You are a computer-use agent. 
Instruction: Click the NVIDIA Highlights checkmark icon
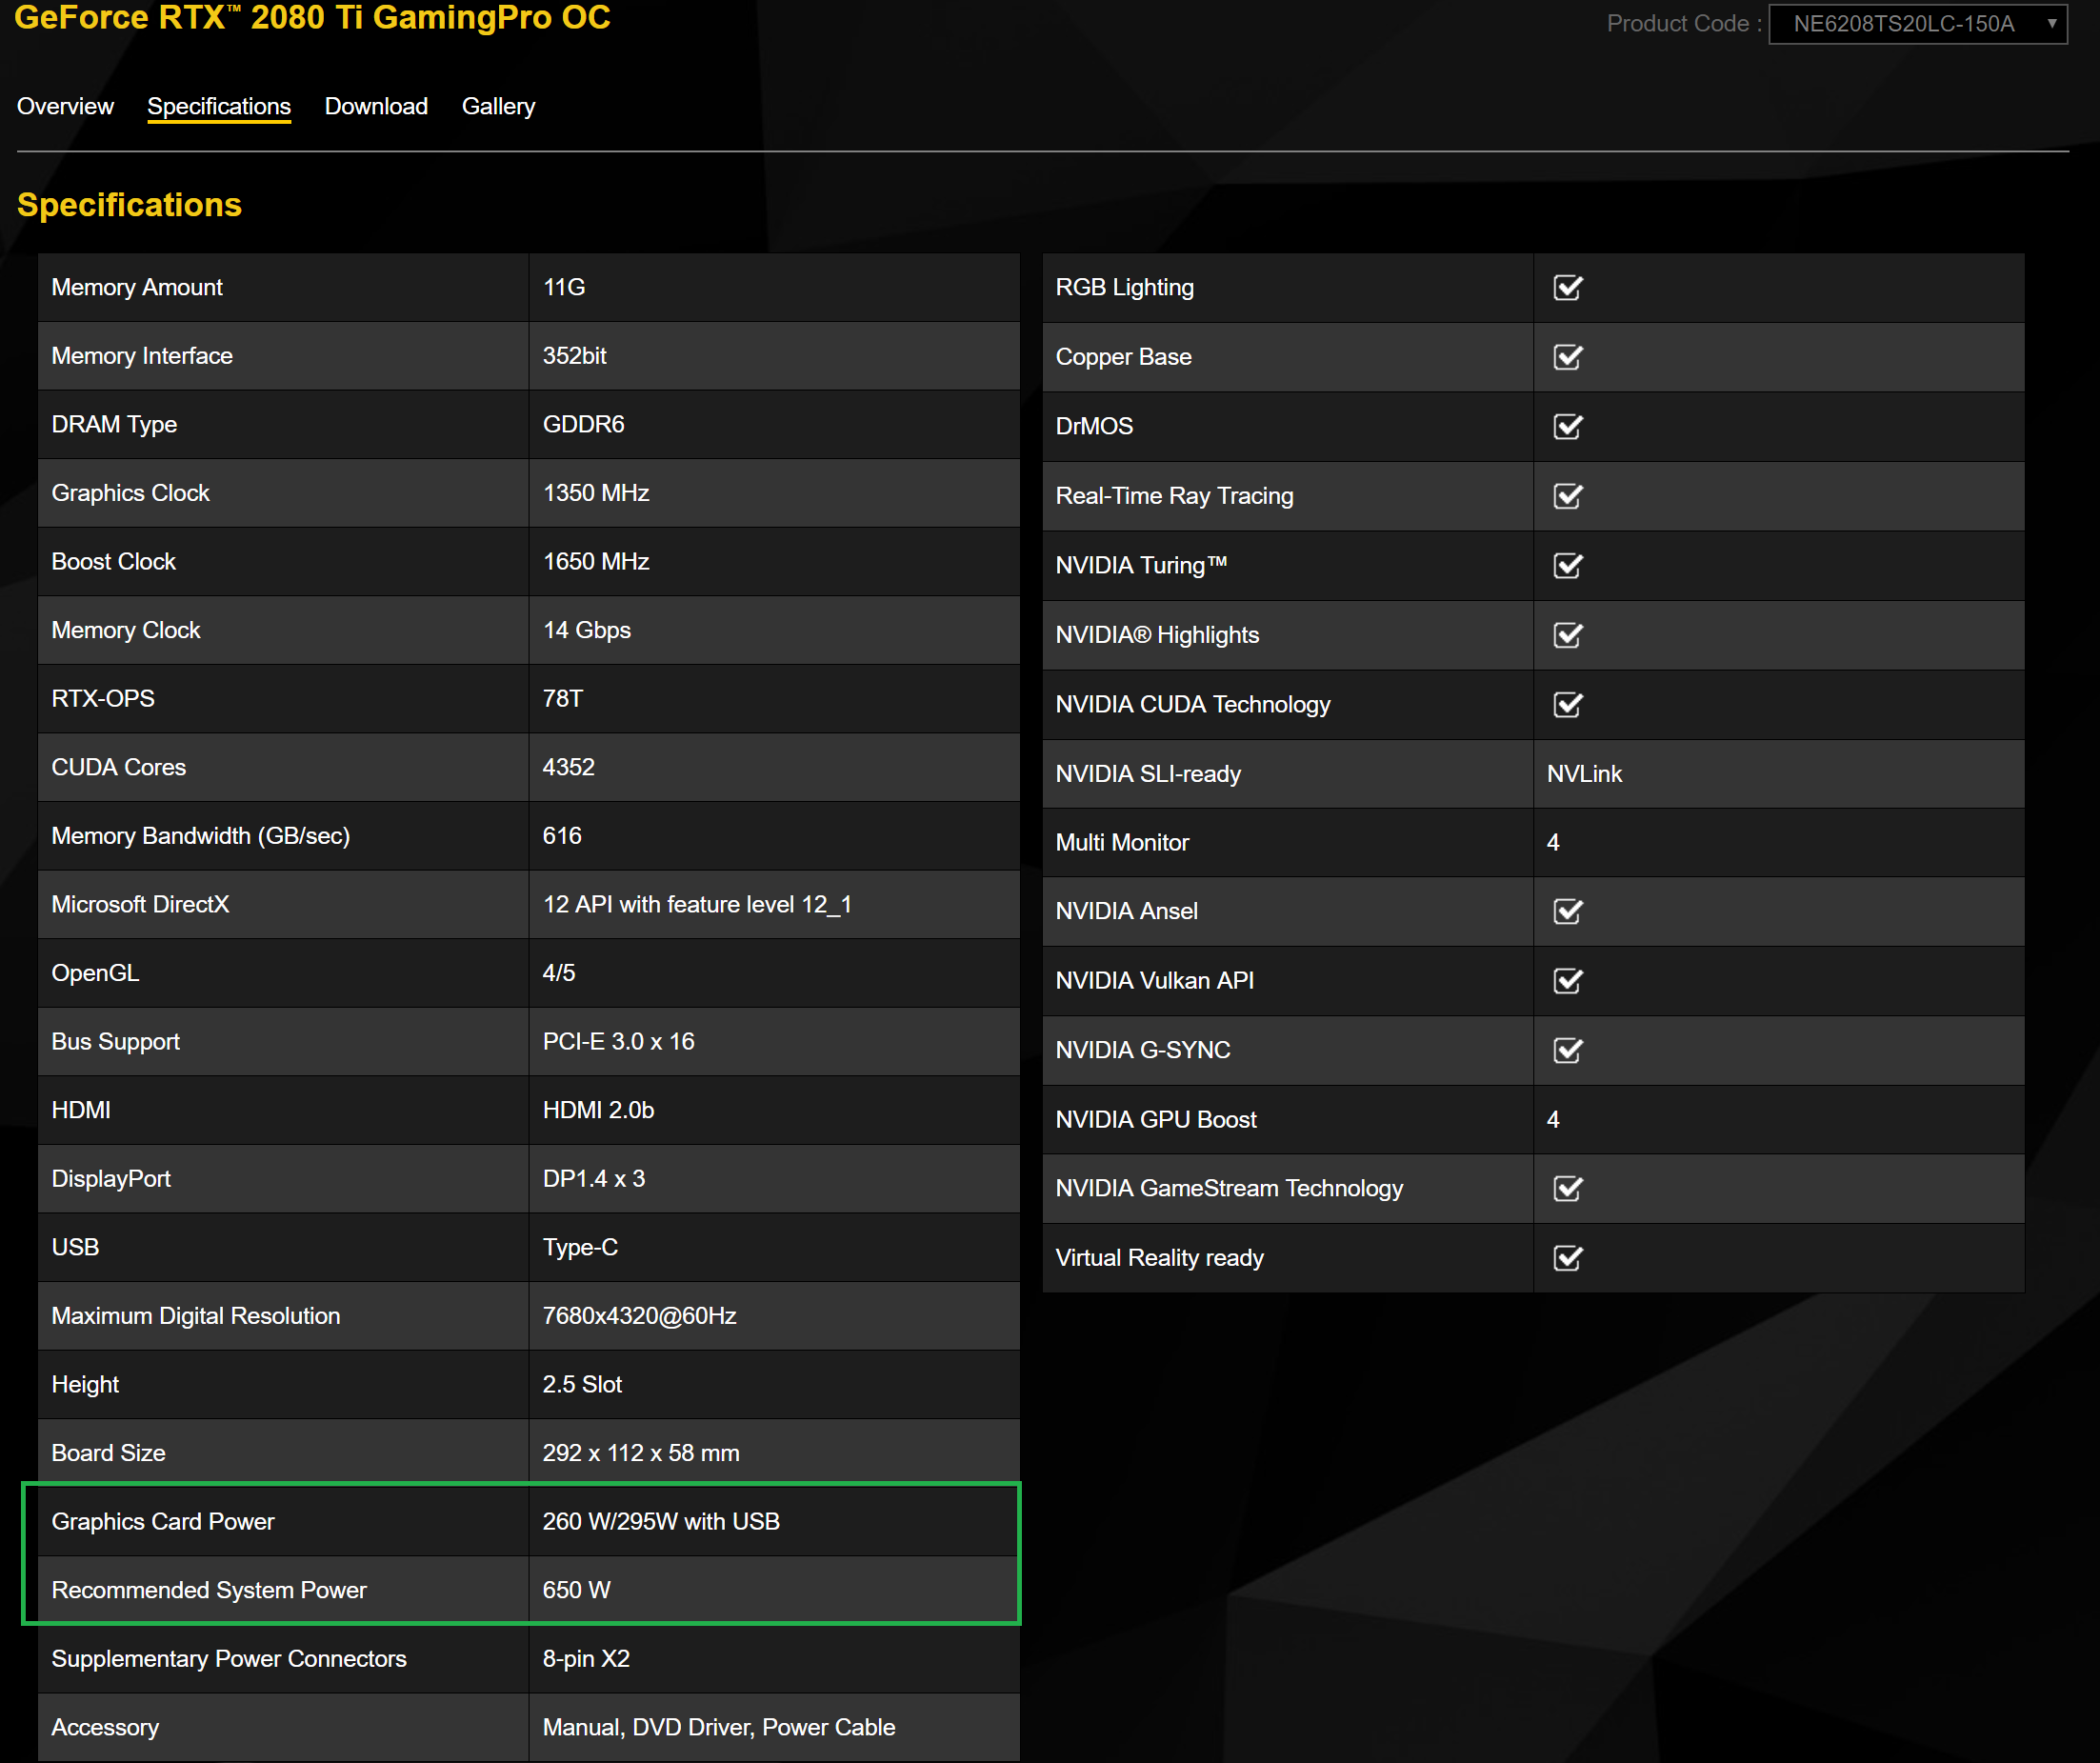click(x=1567, y=635)
